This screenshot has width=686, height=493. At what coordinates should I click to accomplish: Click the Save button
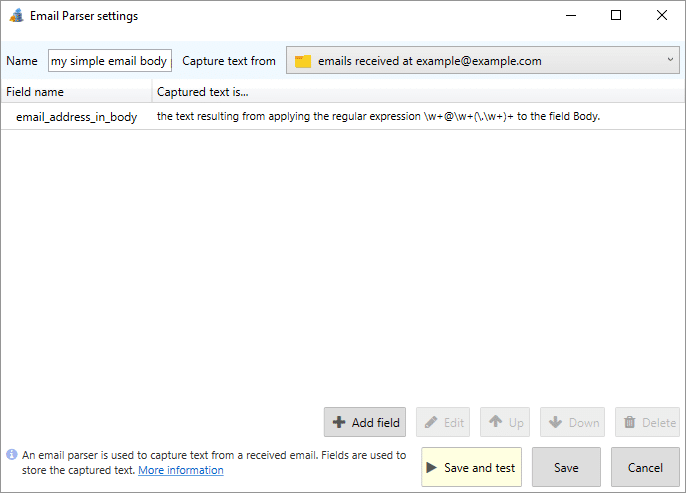click(x=566, y=467)
